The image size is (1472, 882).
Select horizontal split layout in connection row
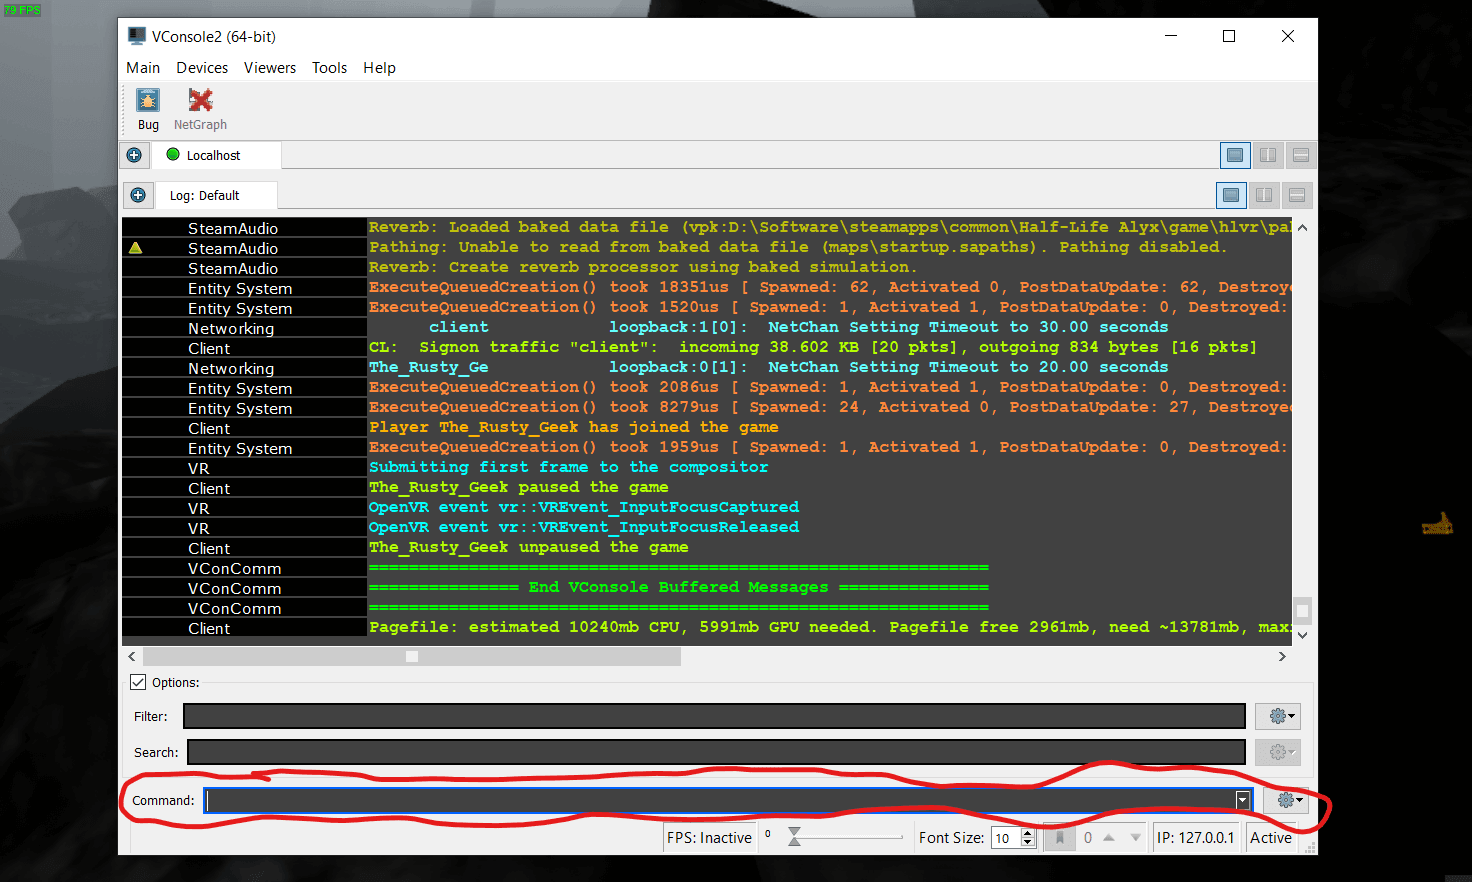point(1301,155)
